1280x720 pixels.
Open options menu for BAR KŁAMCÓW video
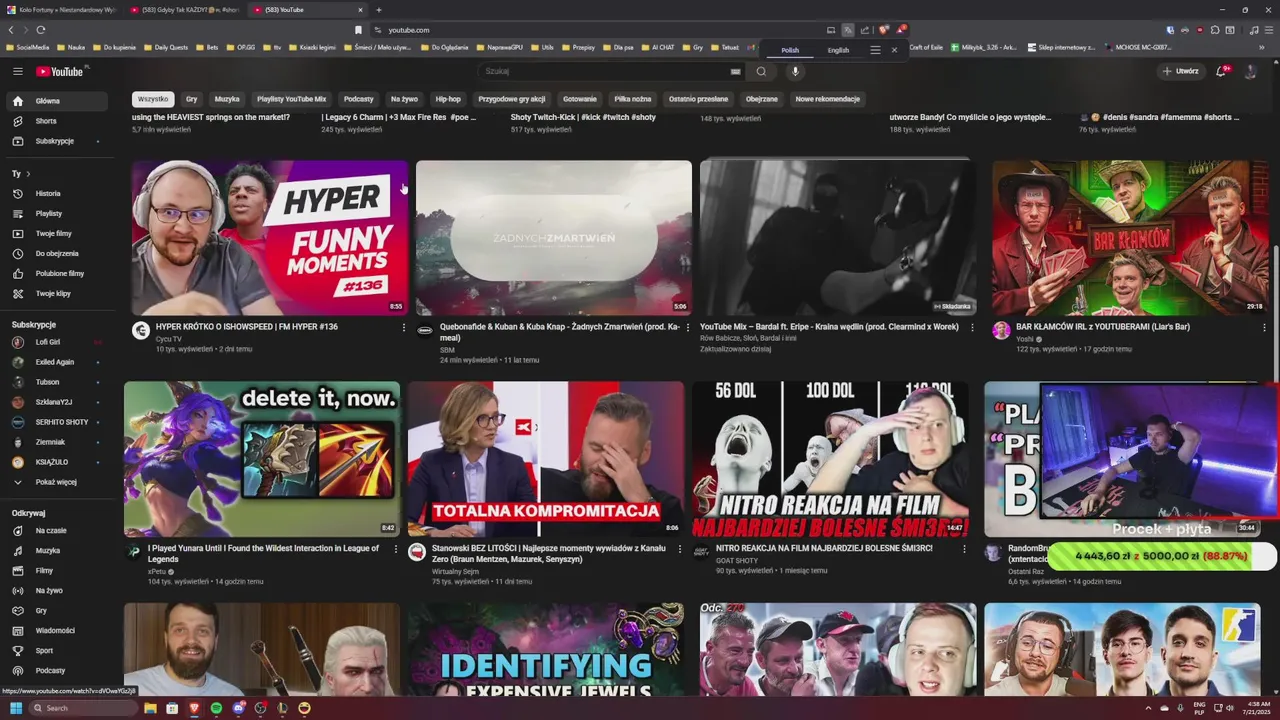[x=1264, y=327]
